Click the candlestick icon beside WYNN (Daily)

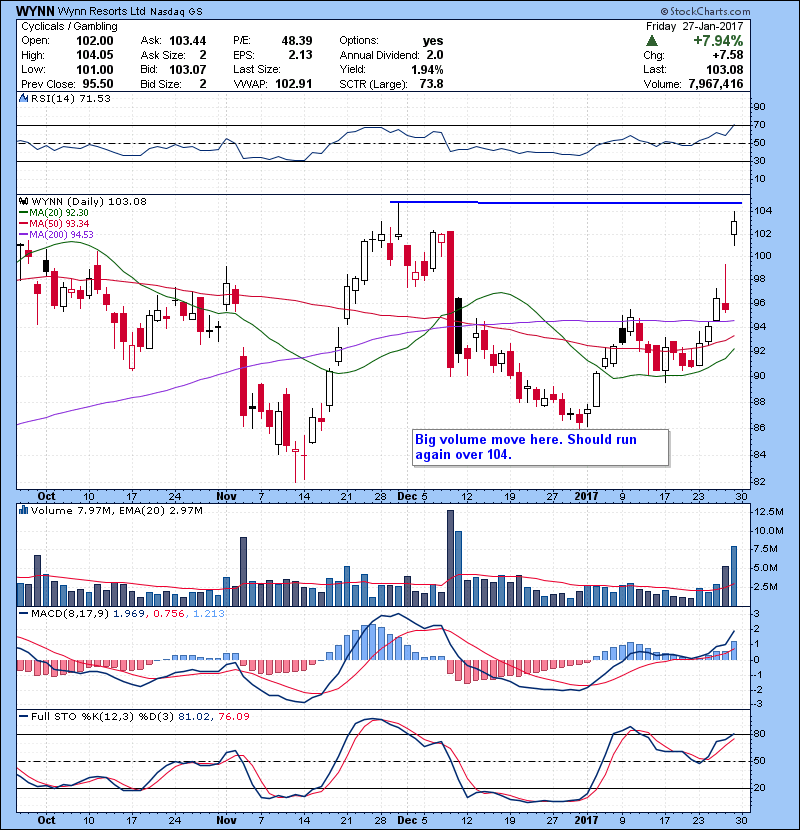pos(23,201)
